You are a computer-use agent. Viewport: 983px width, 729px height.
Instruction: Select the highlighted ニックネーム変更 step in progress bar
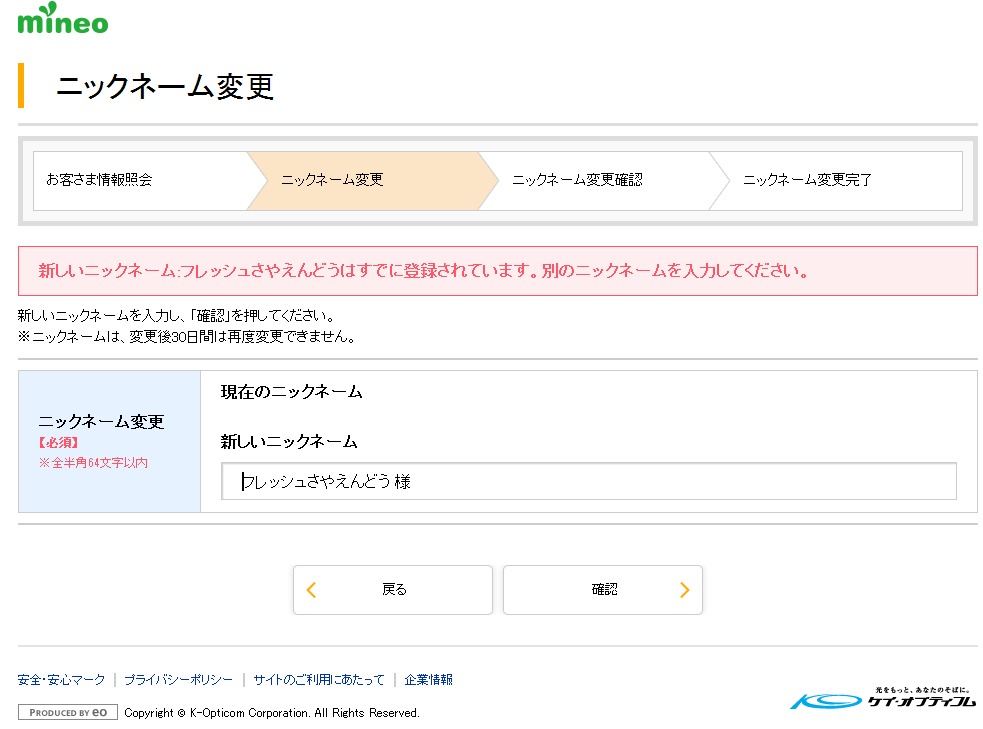coord(332,180)
